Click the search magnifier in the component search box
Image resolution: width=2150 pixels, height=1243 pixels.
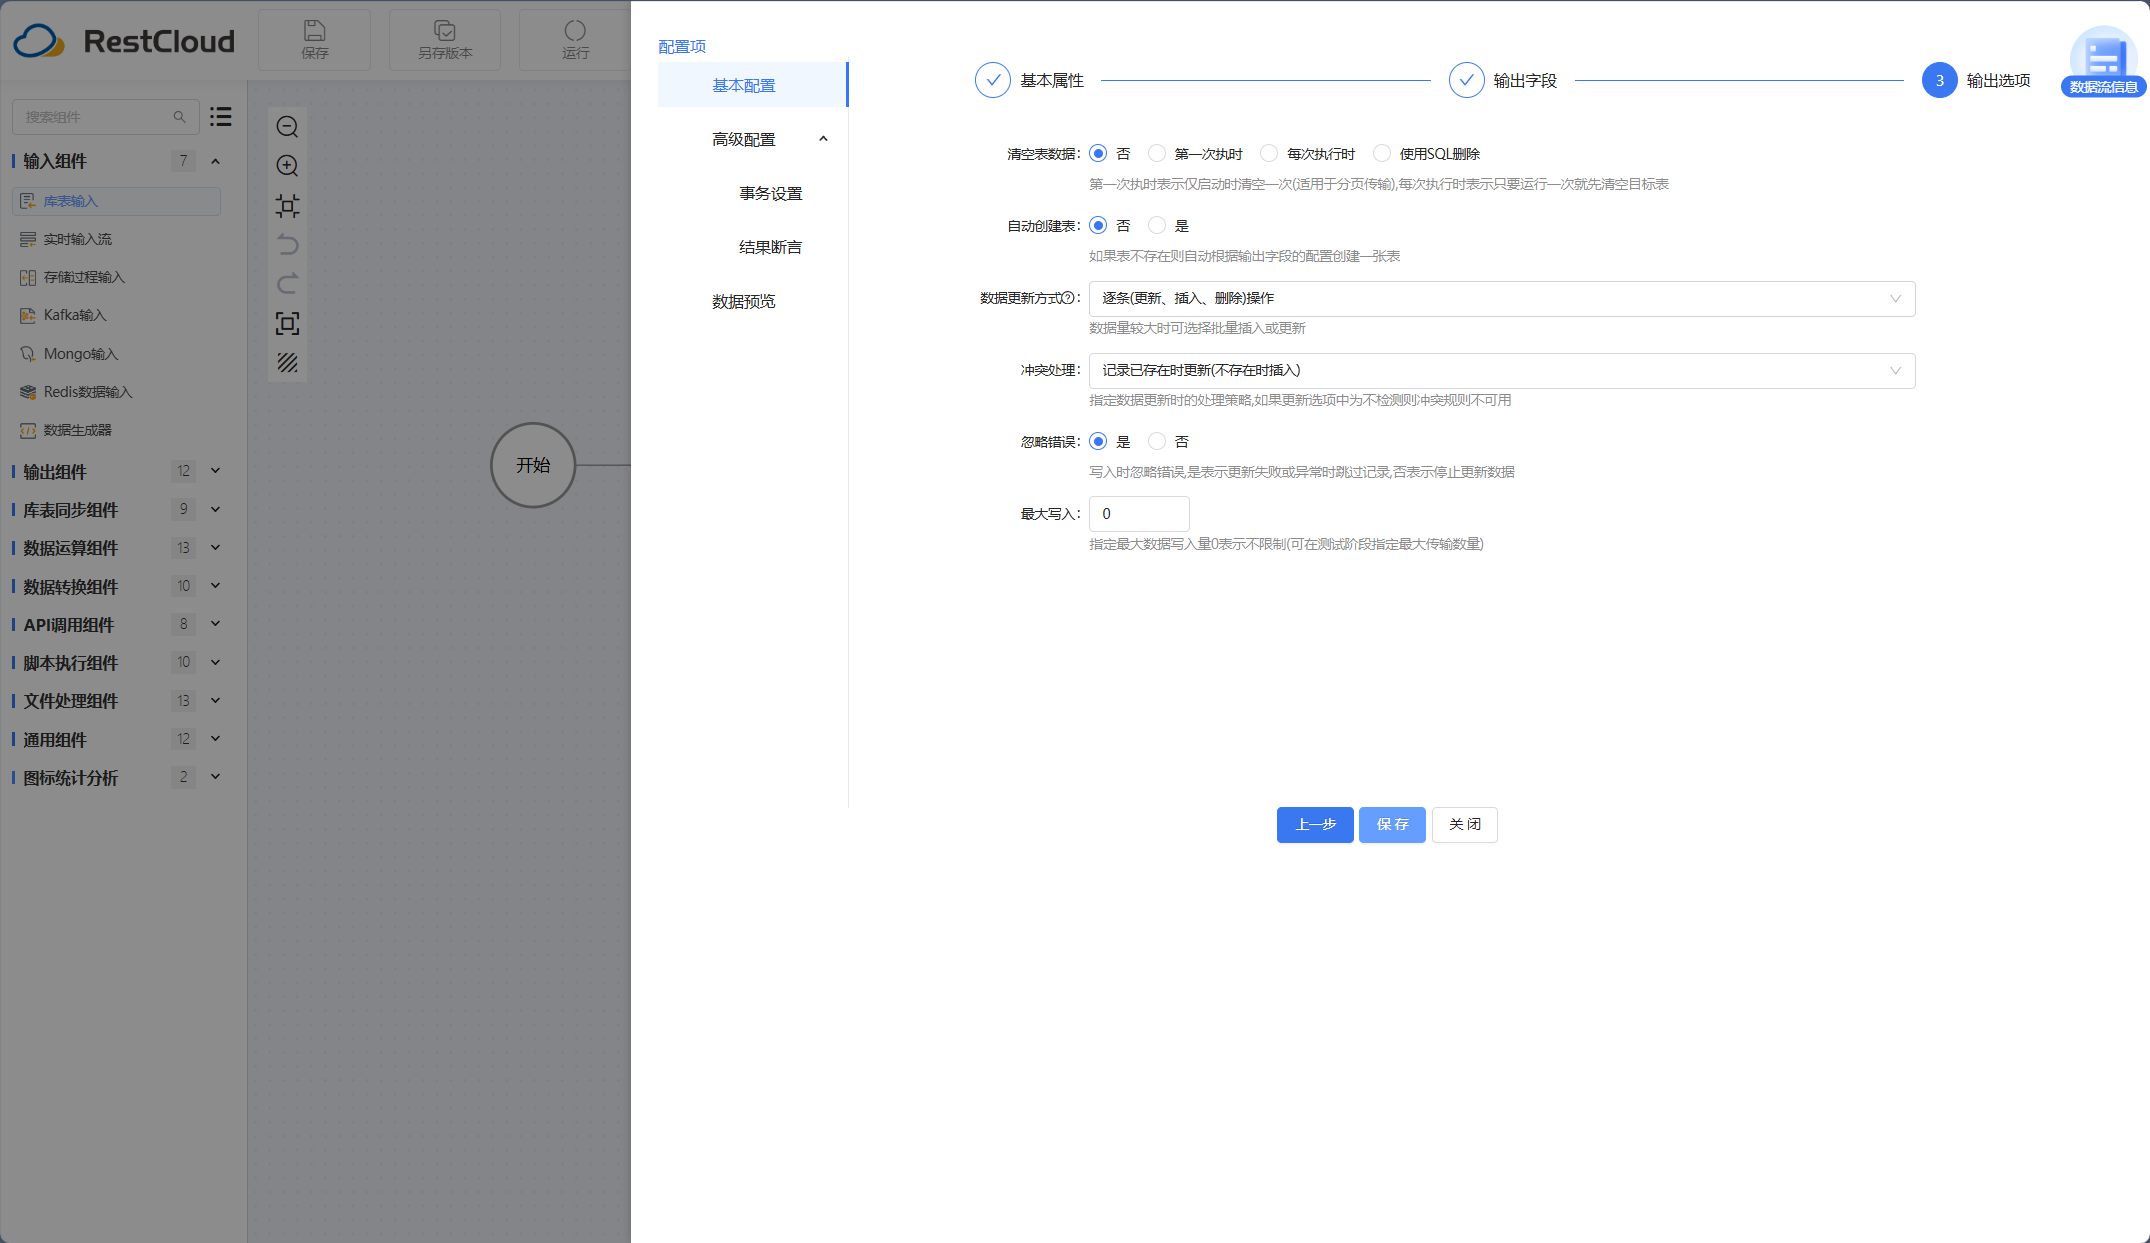180,117
